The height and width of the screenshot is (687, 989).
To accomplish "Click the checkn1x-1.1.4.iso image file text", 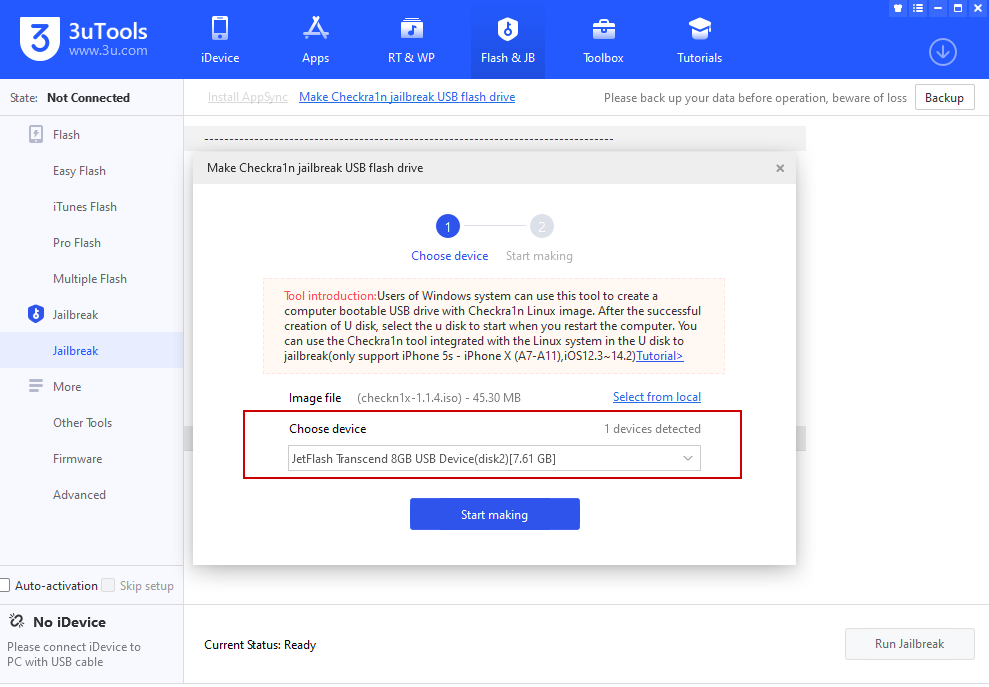I will [439, 398].
